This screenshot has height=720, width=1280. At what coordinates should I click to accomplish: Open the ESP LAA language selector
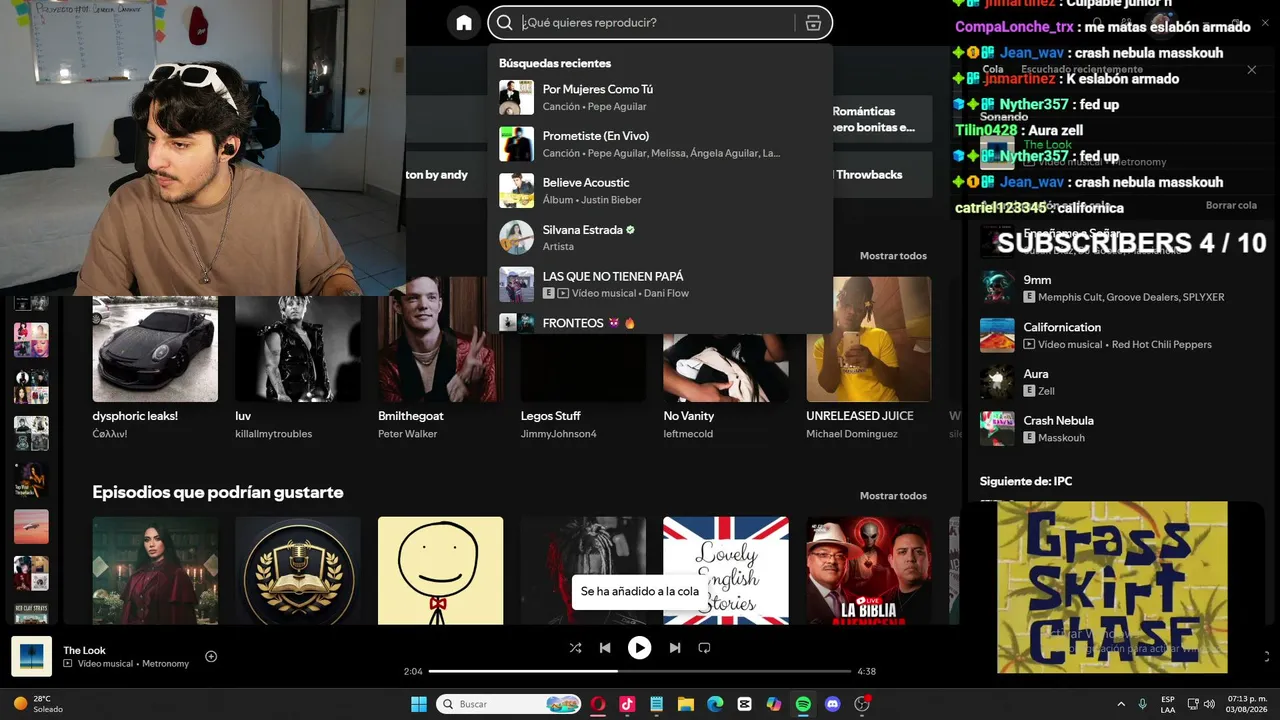(1168, 704)
